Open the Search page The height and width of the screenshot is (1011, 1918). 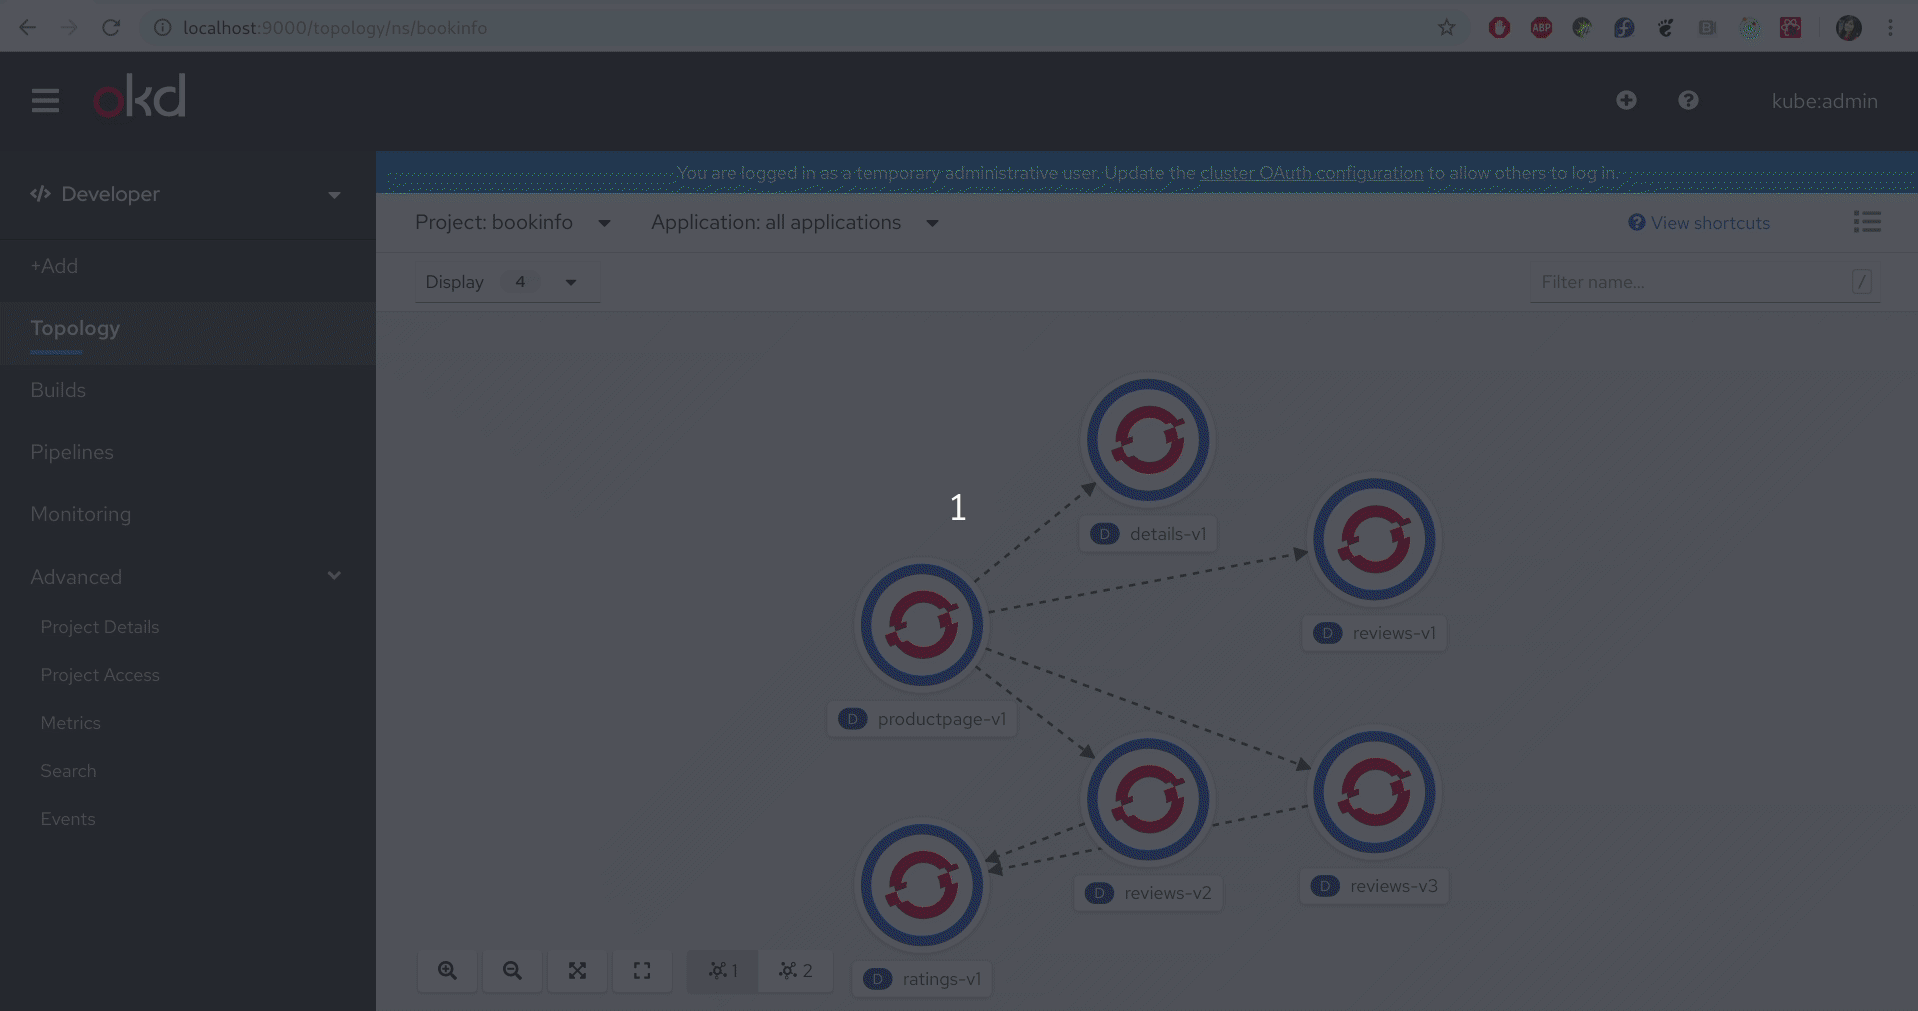click(x=68, y=771)
